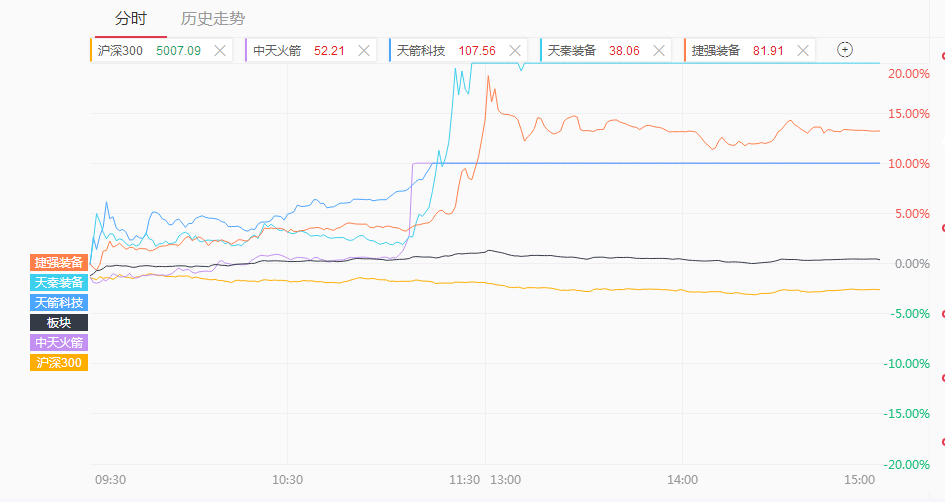Select the 分时 tab

131,19
